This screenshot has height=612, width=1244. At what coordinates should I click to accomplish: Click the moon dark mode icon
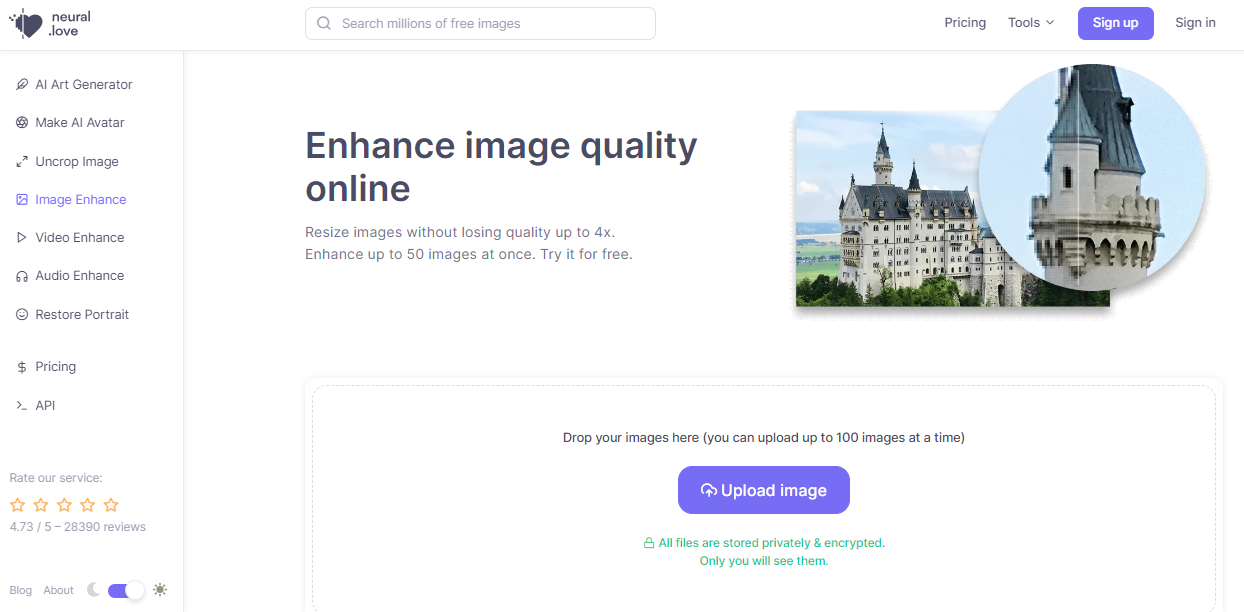pos(94,590)
